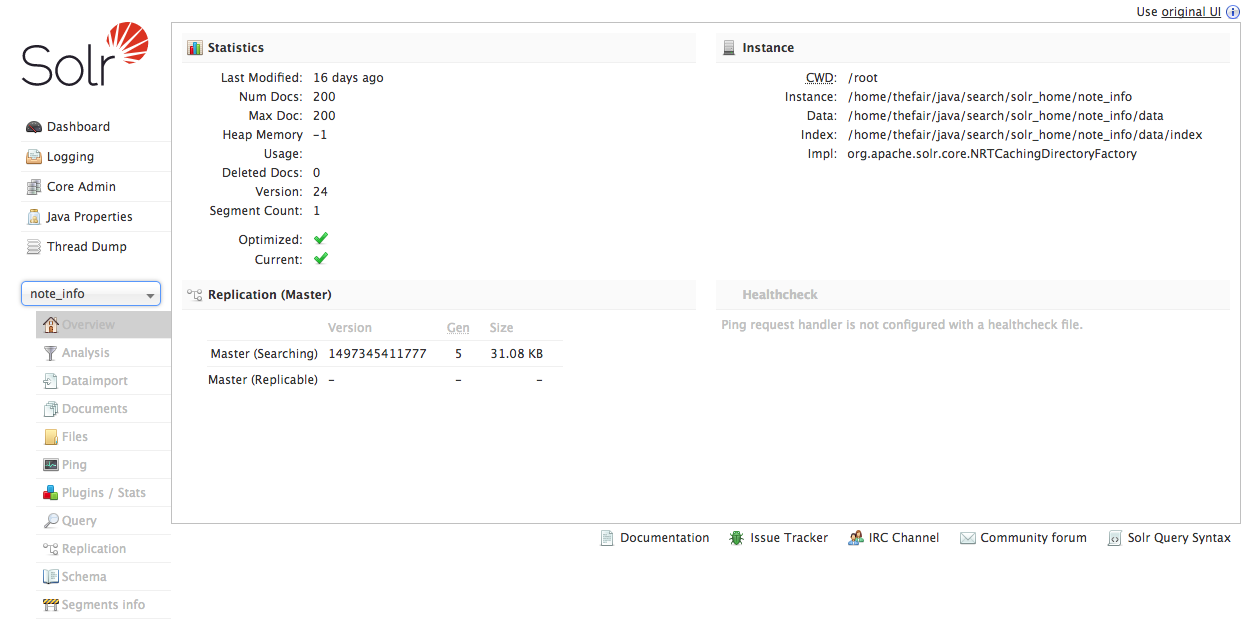Click the '31.08 KB' size value

[516, 354]
